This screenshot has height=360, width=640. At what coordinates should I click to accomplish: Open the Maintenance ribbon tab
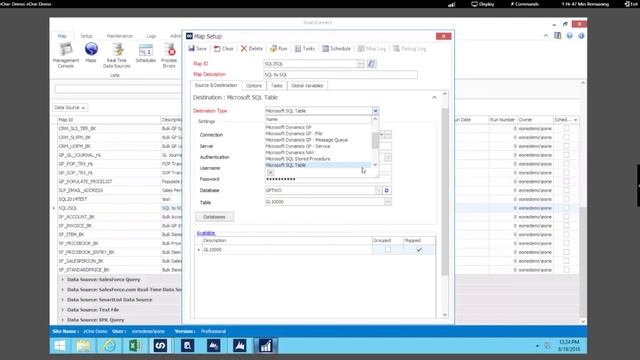[x=119, y=36]
